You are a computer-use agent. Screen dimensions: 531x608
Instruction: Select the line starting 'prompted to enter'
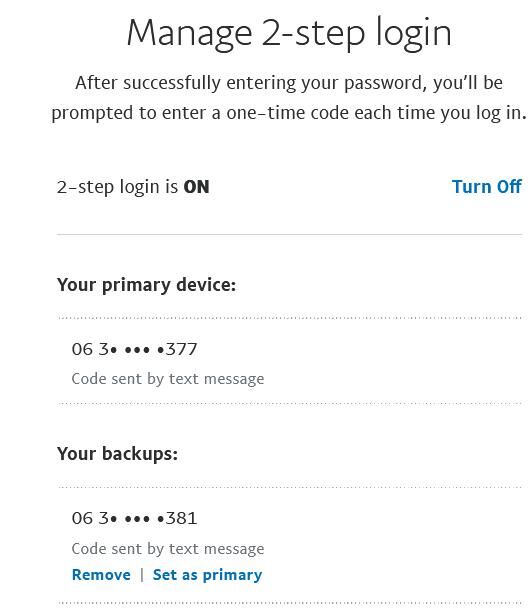click(289, 113)
